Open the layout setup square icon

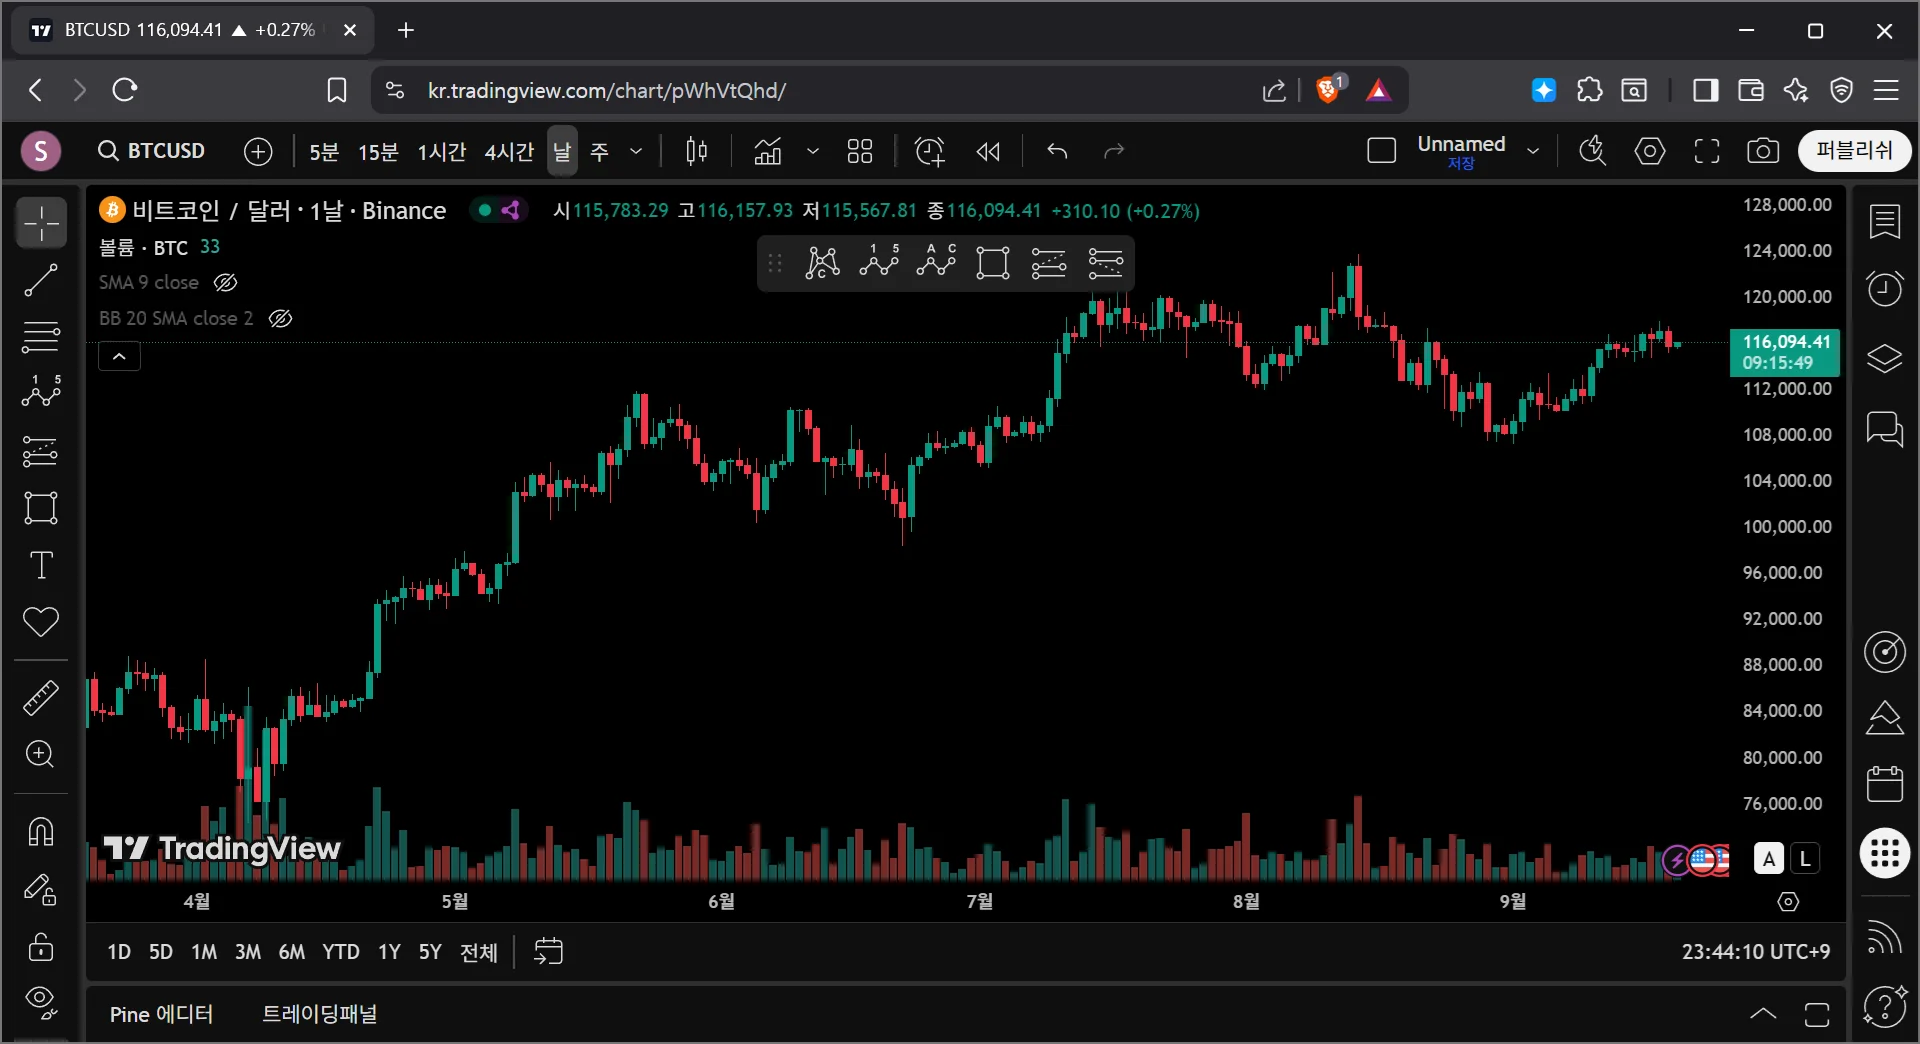pos(1381,151)
